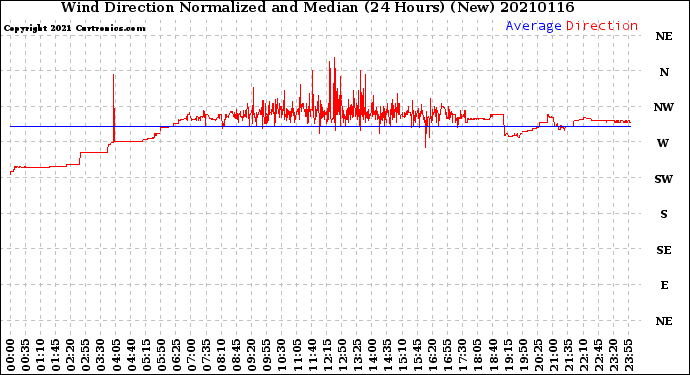Click the '16:20' time label
The width and height of the screenshot is (690, 375).
click(433, 355)
